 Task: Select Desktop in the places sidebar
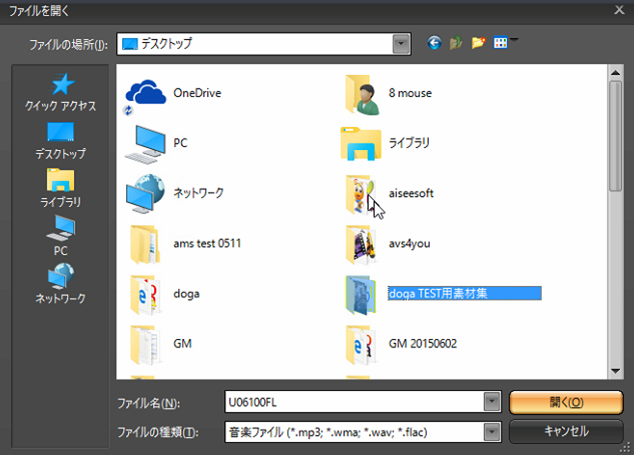point(61,141)
